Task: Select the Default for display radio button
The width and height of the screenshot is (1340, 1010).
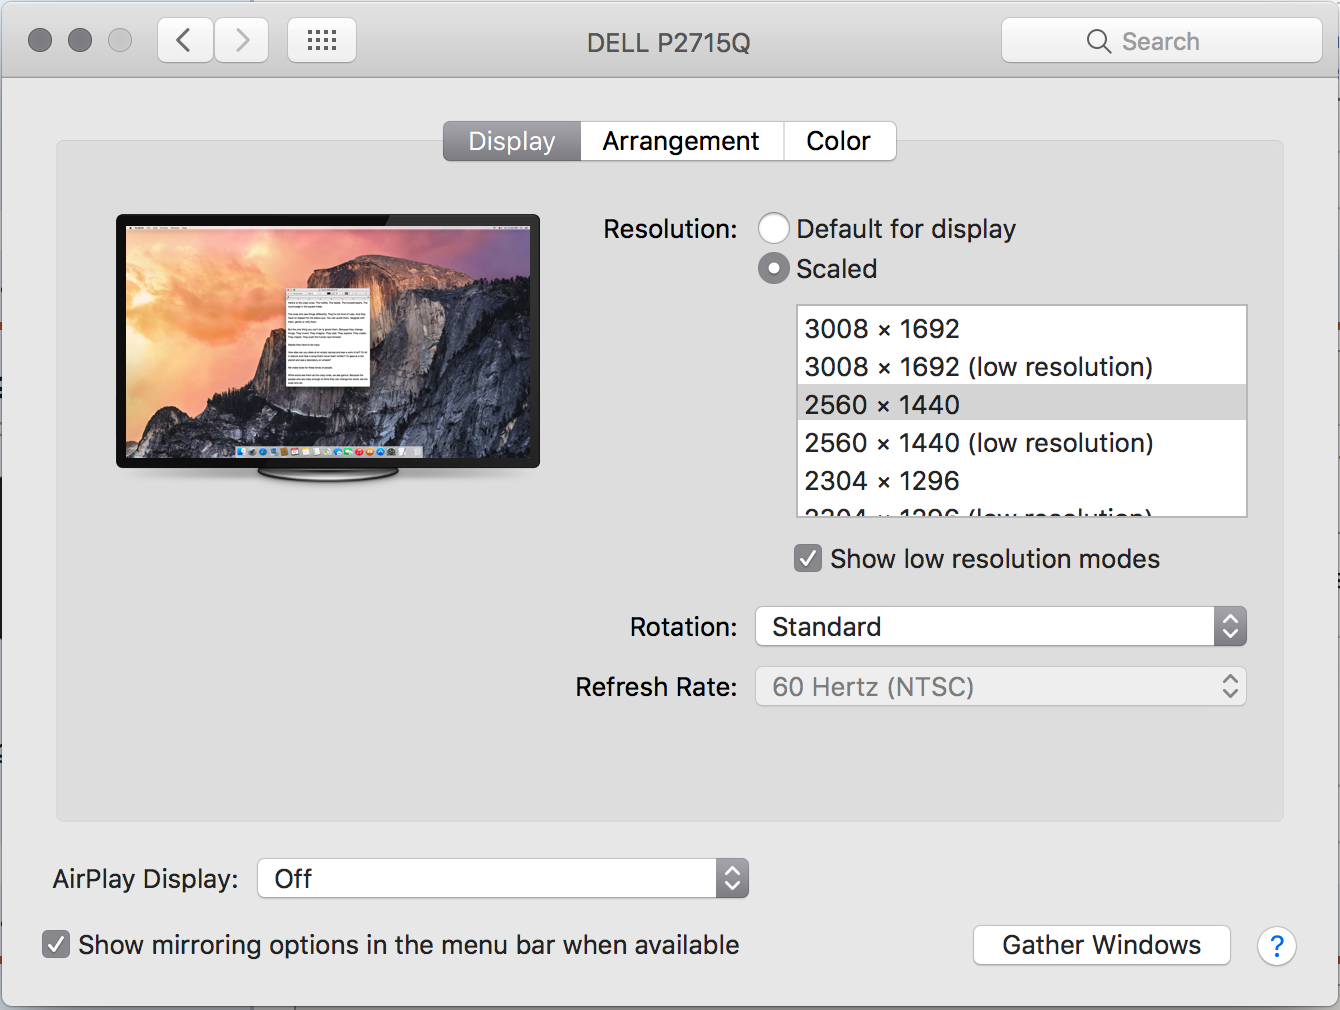Action: tap(774, 229)
